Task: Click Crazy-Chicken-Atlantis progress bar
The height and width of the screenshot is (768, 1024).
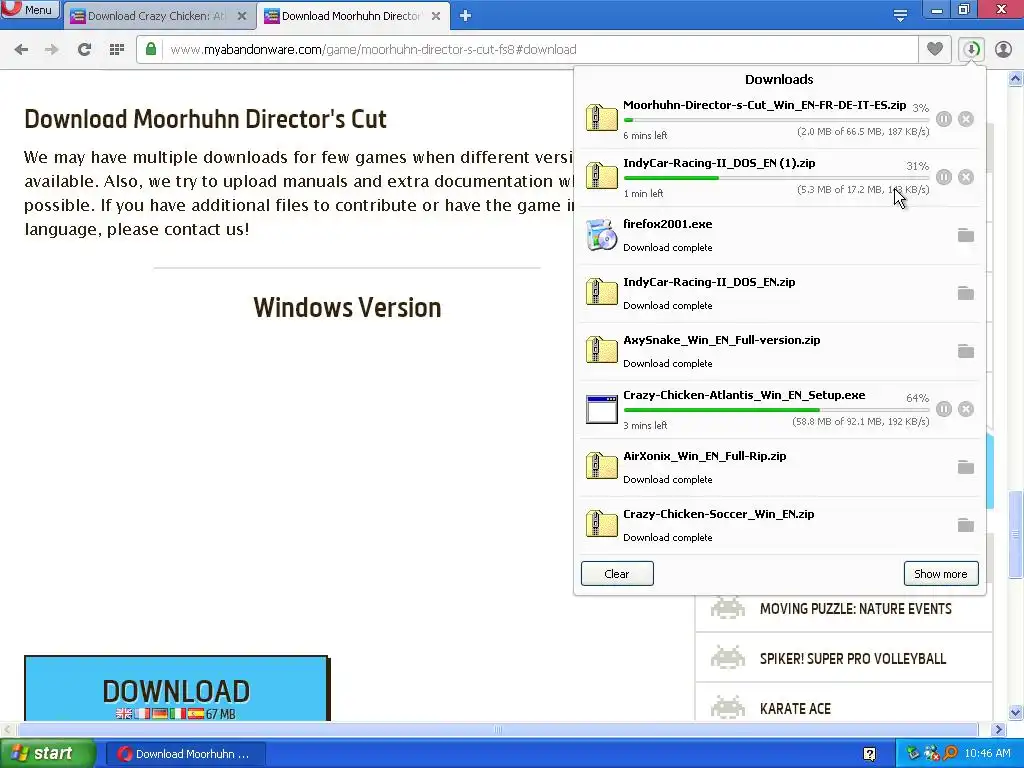Action: (776, 410)
